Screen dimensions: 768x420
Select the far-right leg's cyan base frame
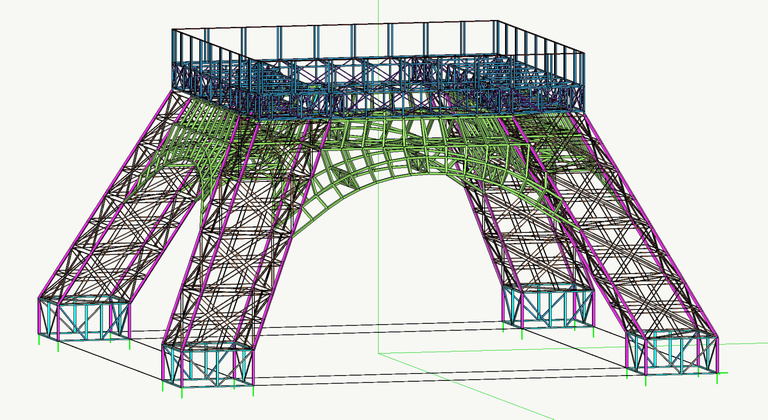coord(672,355)
